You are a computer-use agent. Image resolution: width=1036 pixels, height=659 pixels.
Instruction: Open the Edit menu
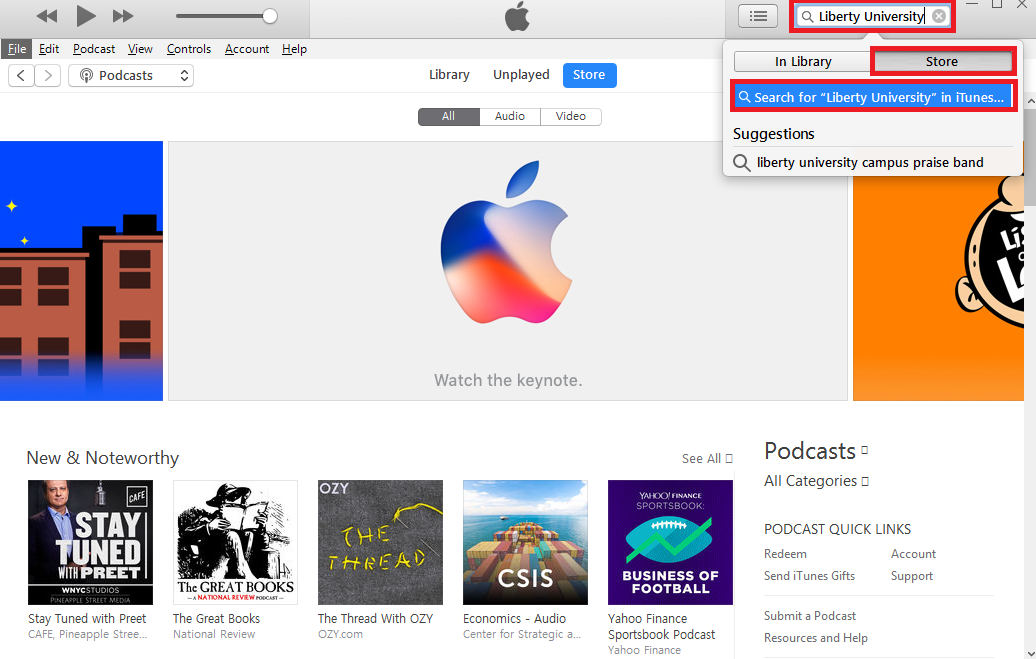tap(49, 49)
